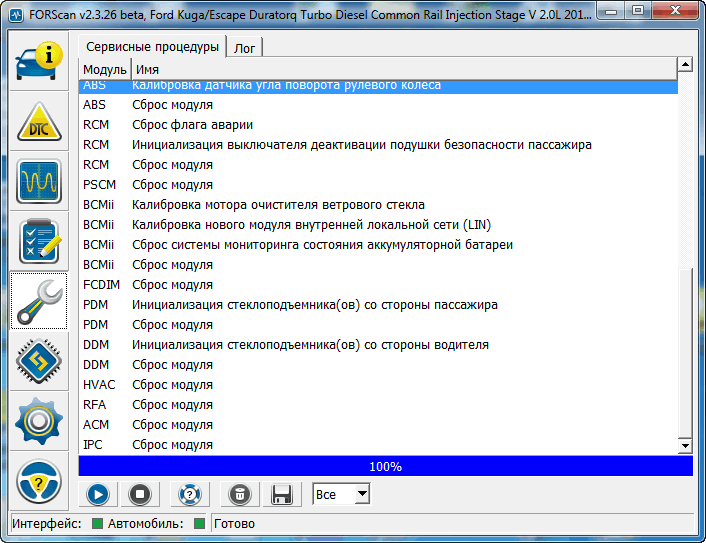Open the tests checklist section
This screenshot has width=706, height=543.
click(39, 241)
